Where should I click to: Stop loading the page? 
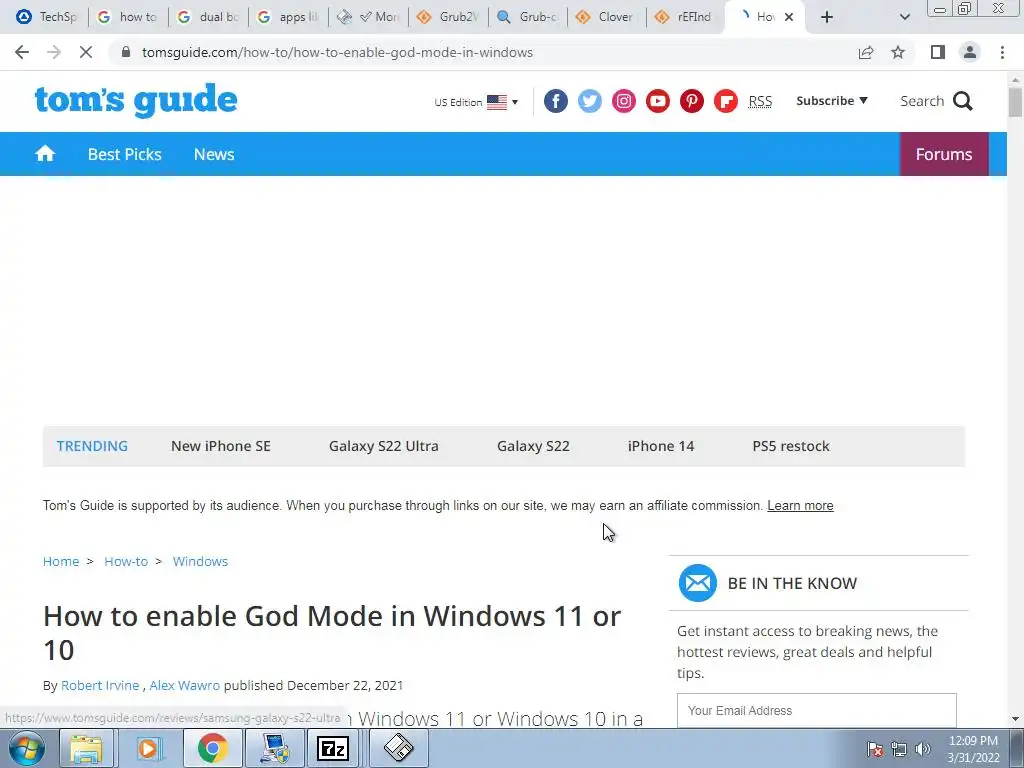pyautogui.click(x=86, y=52)
